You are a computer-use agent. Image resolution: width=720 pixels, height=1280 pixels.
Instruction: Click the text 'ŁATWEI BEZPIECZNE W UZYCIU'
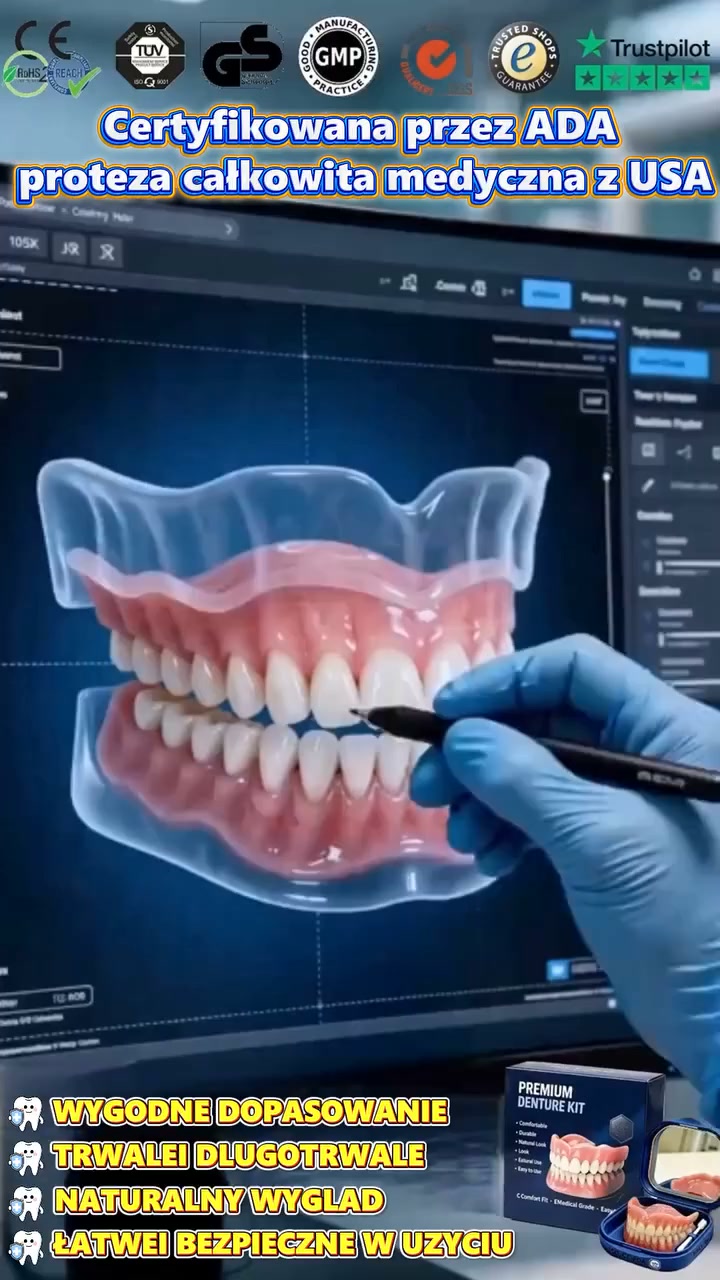coord(282,1245)
